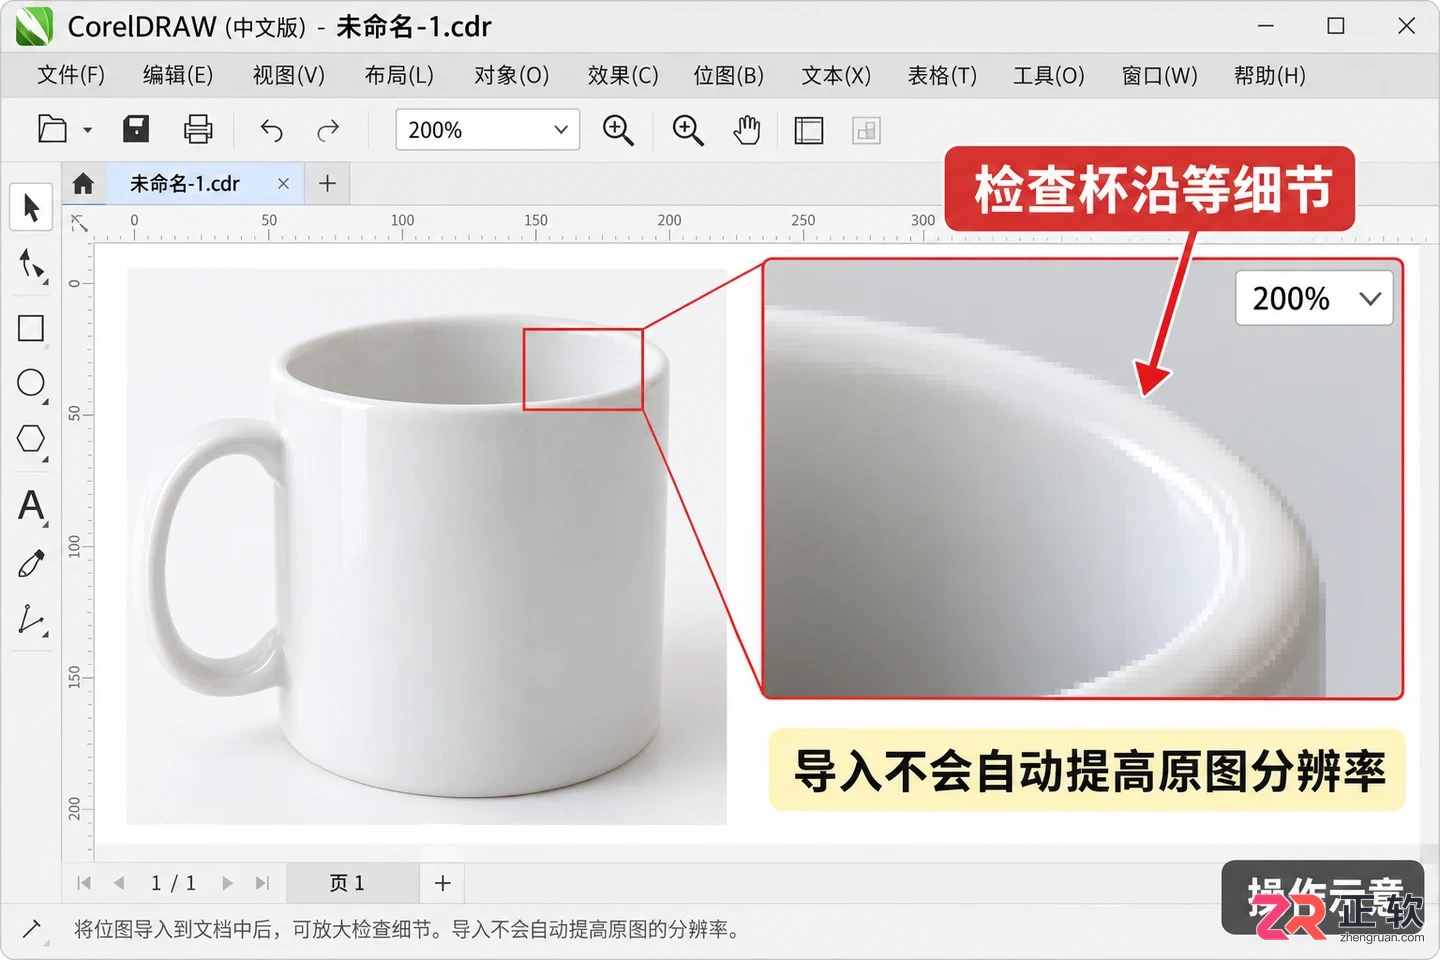Activate the Polygon tool

31,439
